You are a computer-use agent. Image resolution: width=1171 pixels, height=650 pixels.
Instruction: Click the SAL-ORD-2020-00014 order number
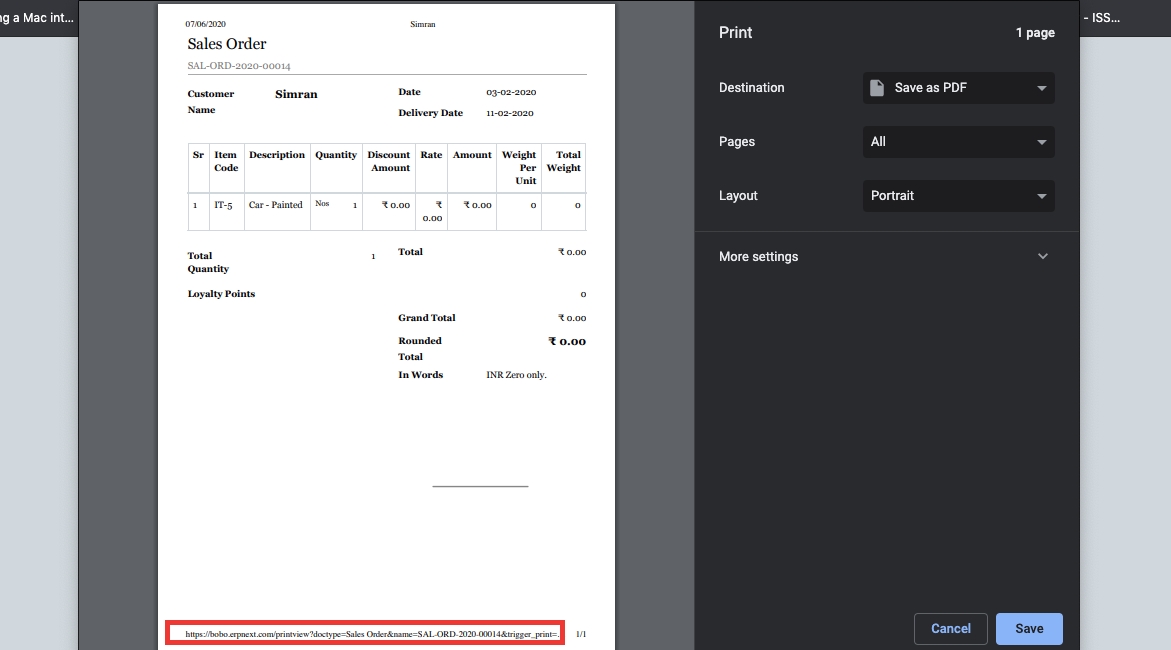pyautogui.click(x=239, y=66)
